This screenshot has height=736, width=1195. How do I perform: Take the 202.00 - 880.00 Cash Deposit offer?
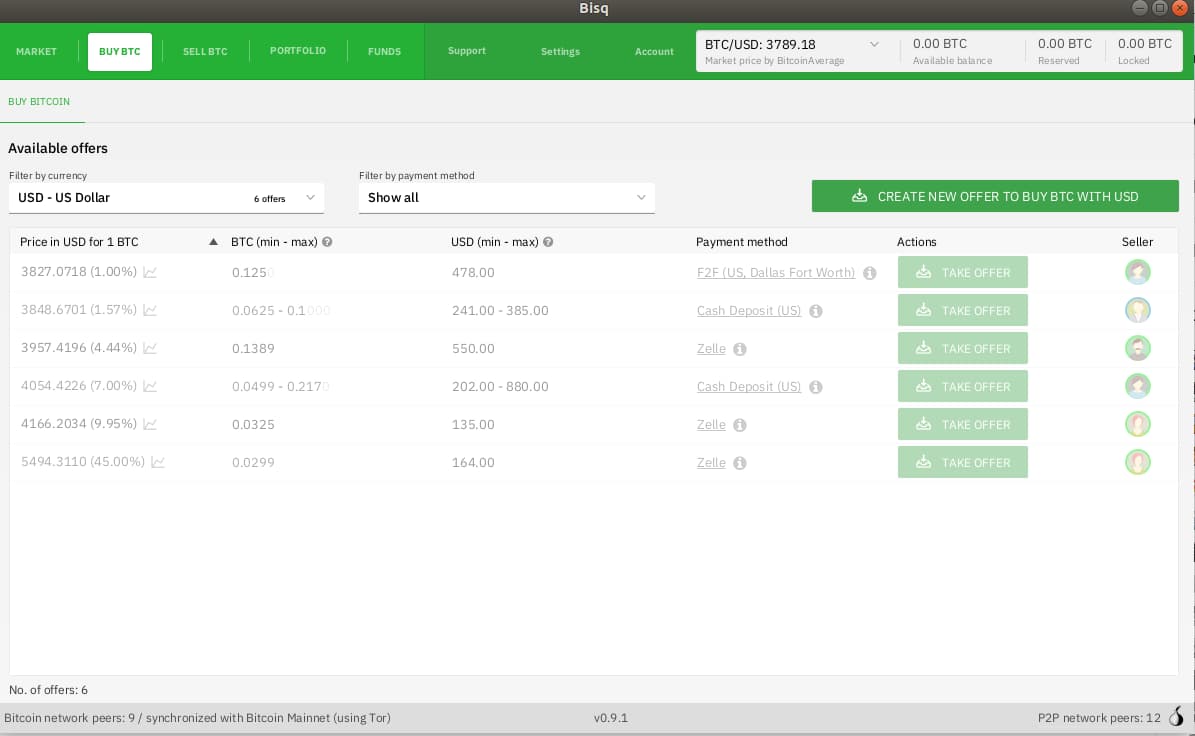point(963,386)
